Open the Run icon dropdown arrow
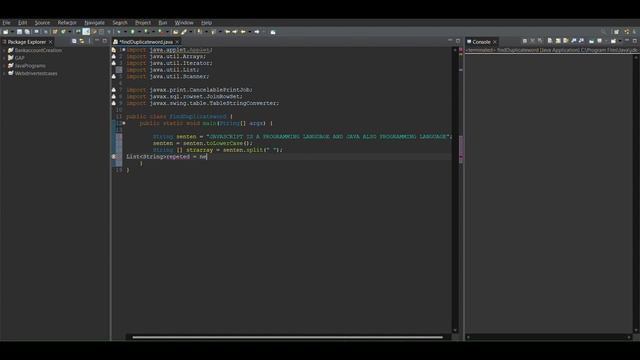 pos(140,32)
